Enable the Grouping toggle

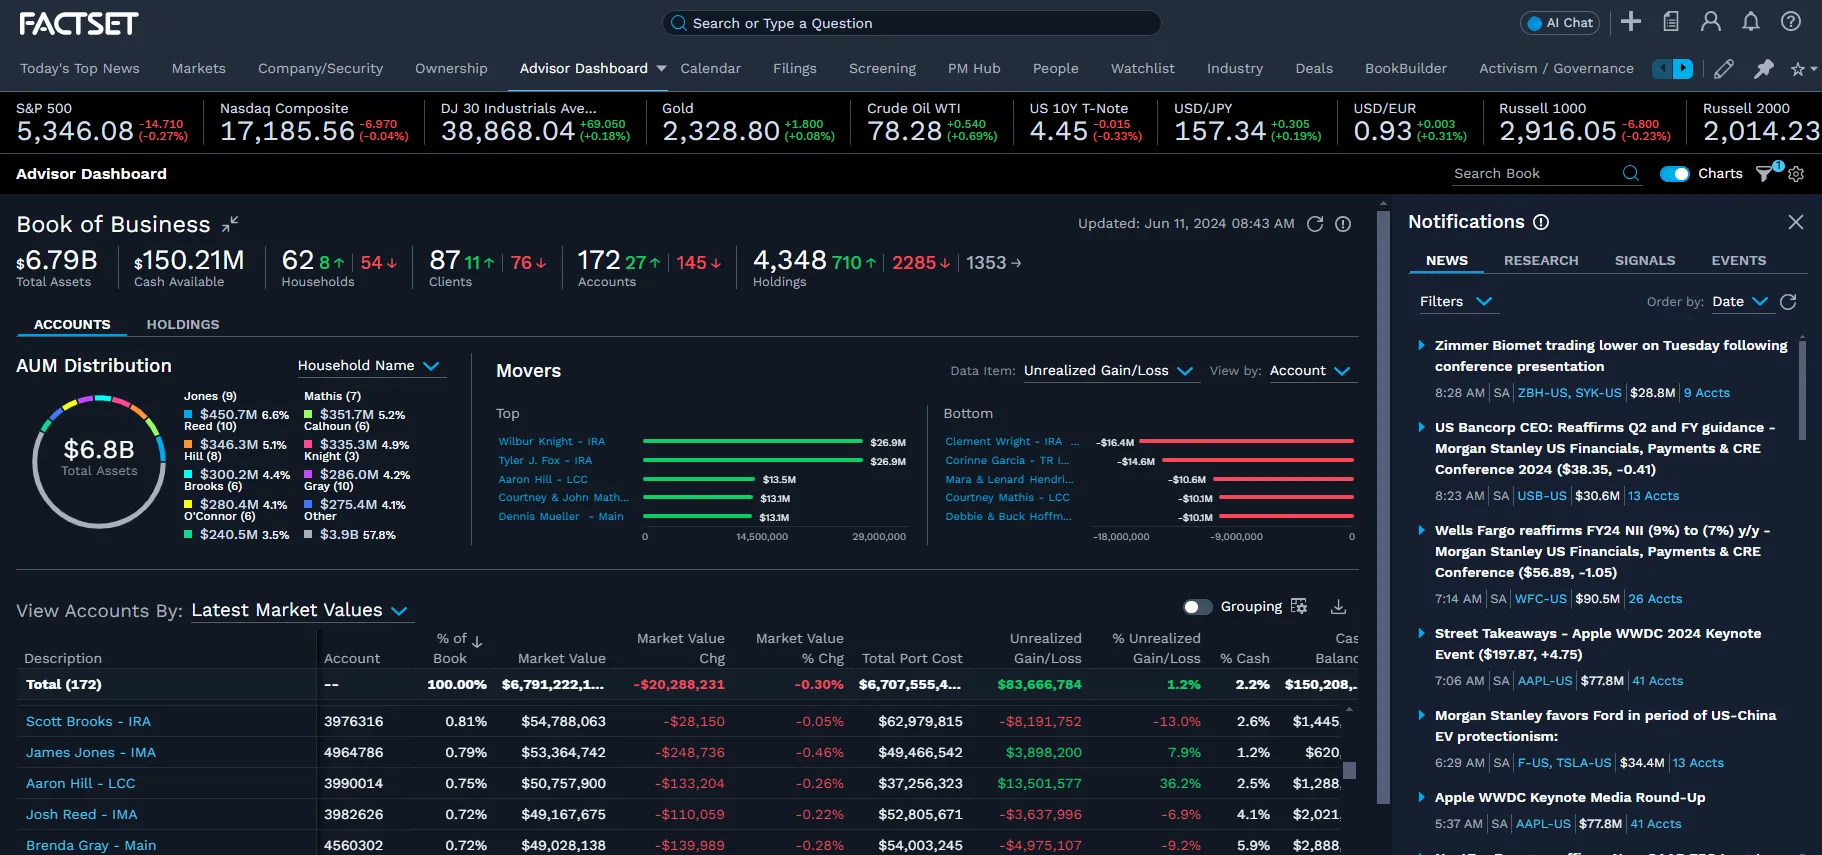coord(1197,607)
